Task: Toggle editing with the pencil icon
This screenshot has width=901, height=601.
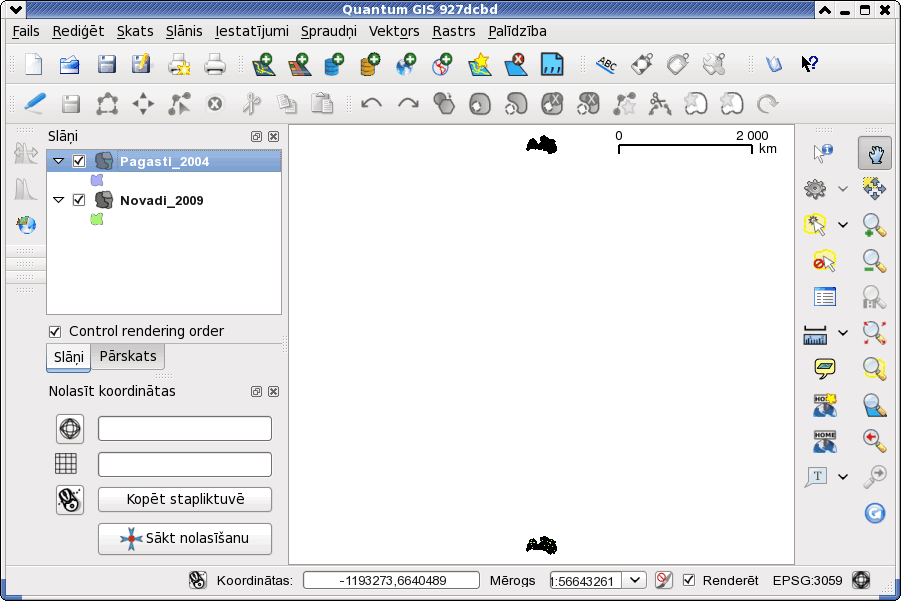Action: pyautogui.click(x=35, y=103)
